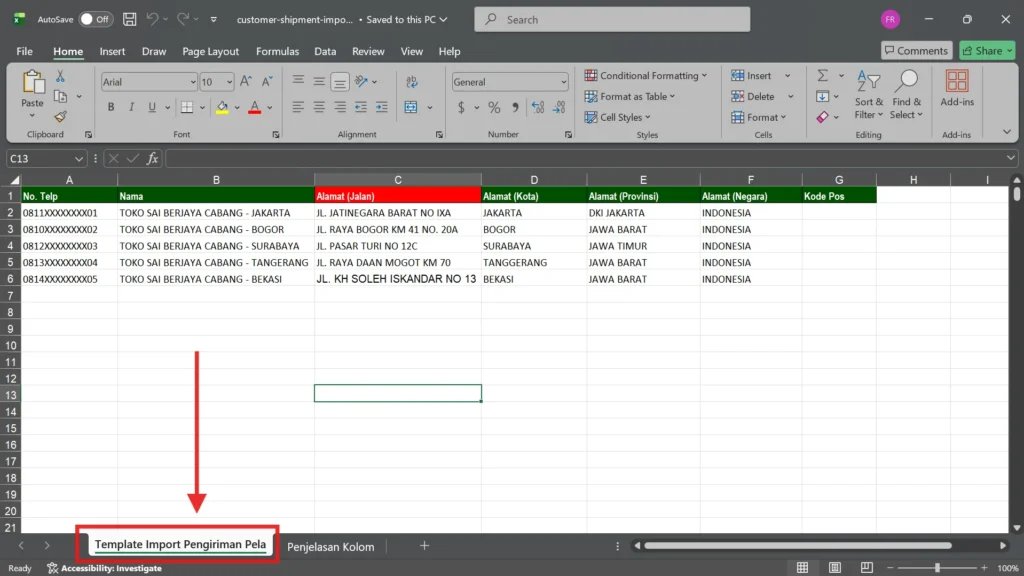Viewport: 1024px width, 576px height.
Task: Open Add-ins from the ribbon
Action: point(957,88)
